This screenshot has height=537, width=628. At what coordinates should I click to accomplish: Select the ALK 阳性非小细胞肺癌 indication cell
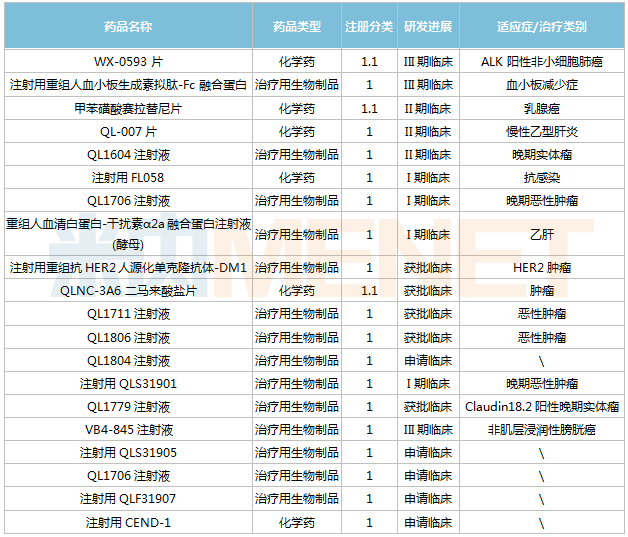point(541,62)
